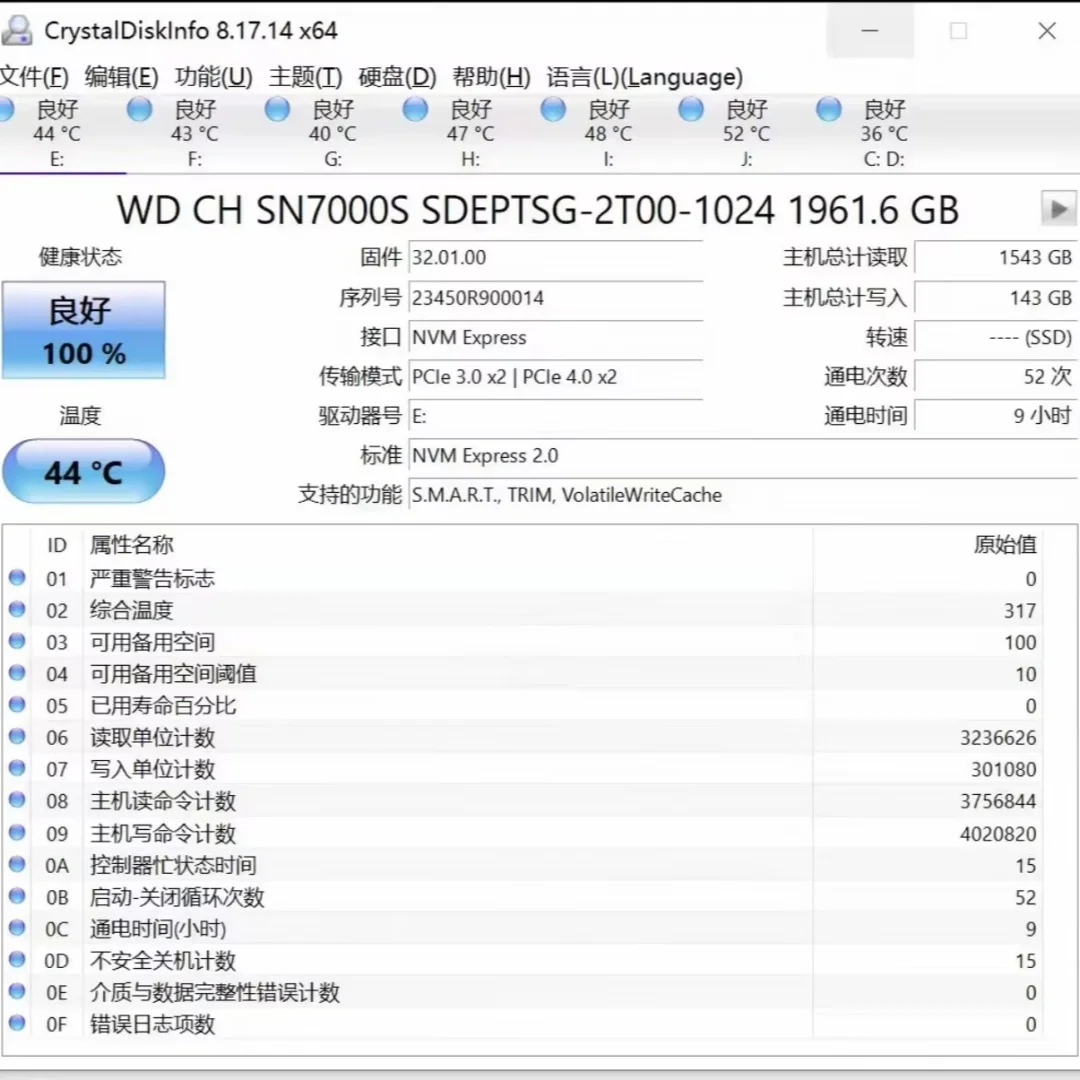The image size is (1080, 1080).
Task: Open the 文件(F) menu
Action: pyautogui.click(x=34, y=76)
